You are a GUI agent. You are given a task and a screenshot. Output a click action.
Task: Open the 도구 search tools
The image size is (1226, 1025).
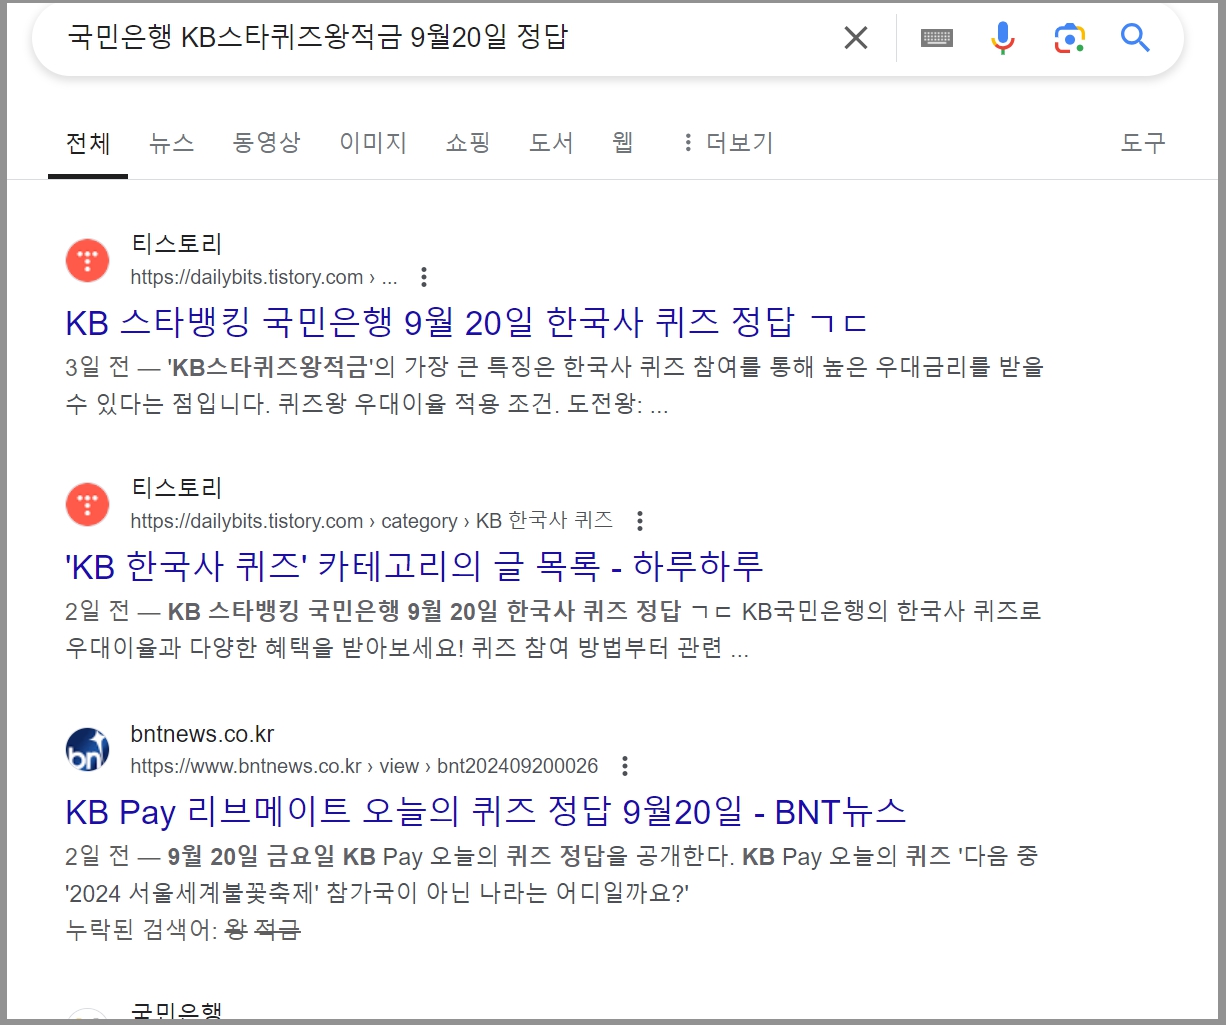pyautogui.click(x=1143, y=143)
